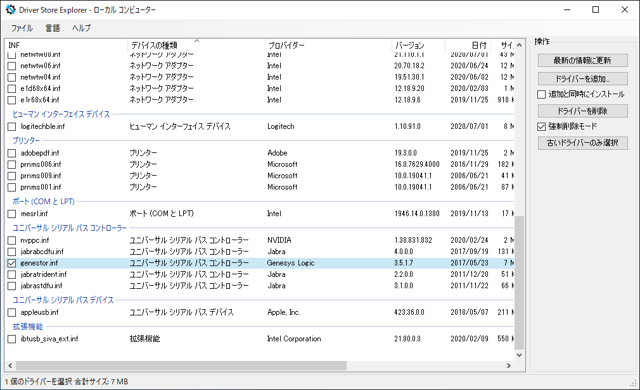Check the netwtw04.inf driver checkbox
The image size is (640, 390).
(12, 77)
